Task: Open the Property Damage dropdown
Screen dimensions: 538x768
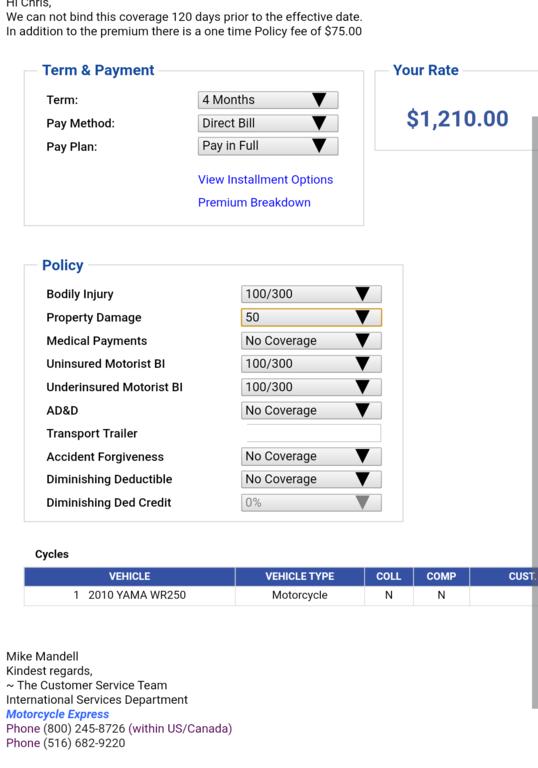Action: (311, 317)
